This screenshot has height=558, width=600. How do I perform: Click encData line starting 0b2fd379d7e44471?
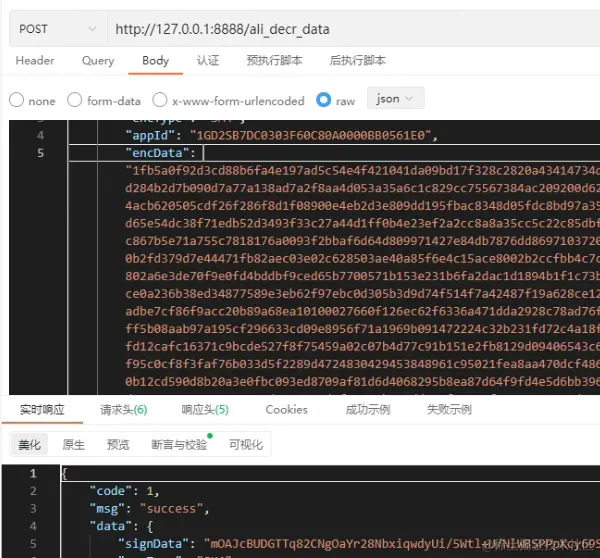tap(362, 258)
